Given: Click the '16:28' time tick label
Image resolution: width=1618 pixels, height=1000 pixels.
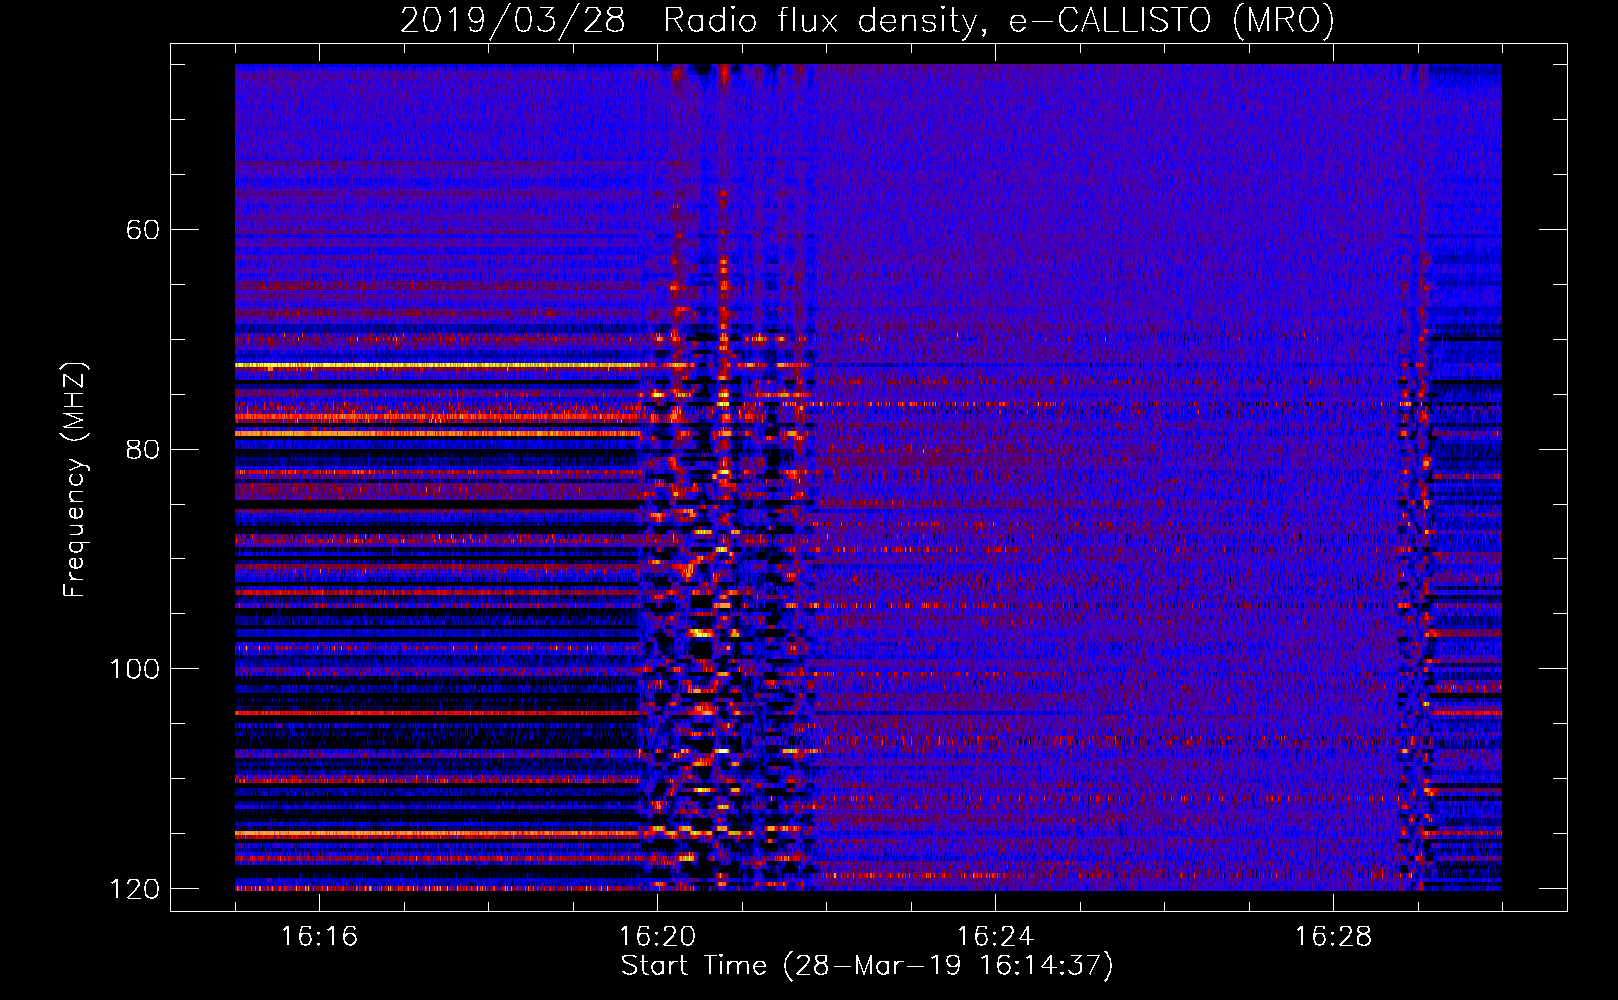Looking at the screenshot, I should click(1333, 936).
